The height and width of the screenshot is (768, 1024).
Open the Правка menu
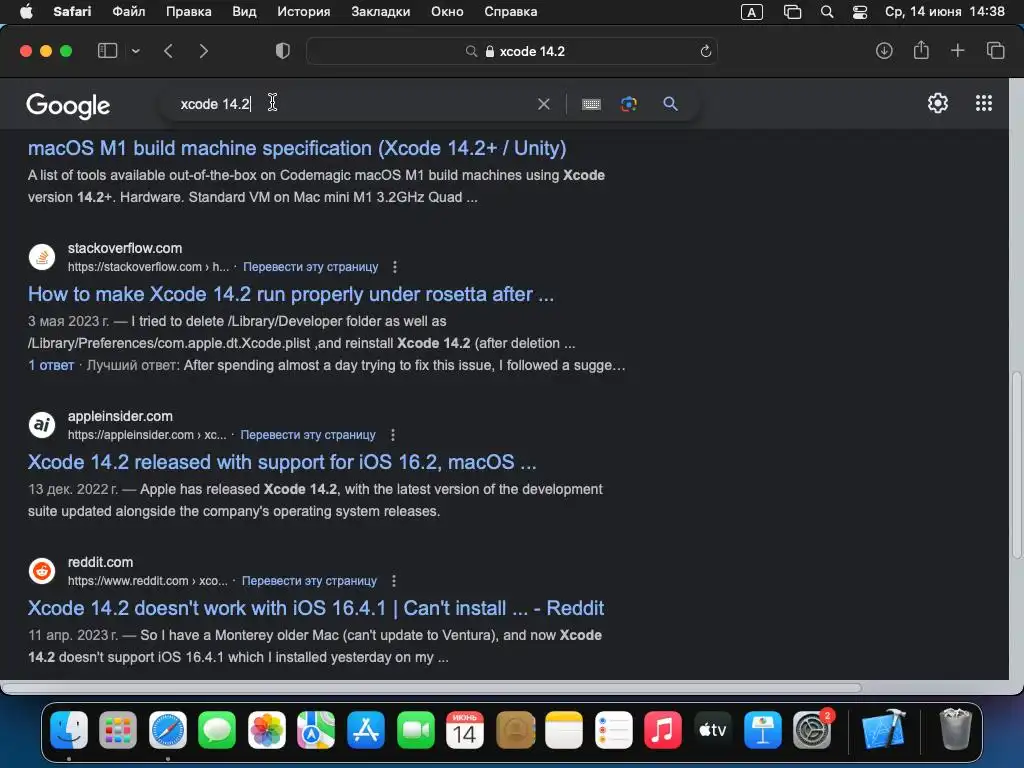[x=188, y=12]
